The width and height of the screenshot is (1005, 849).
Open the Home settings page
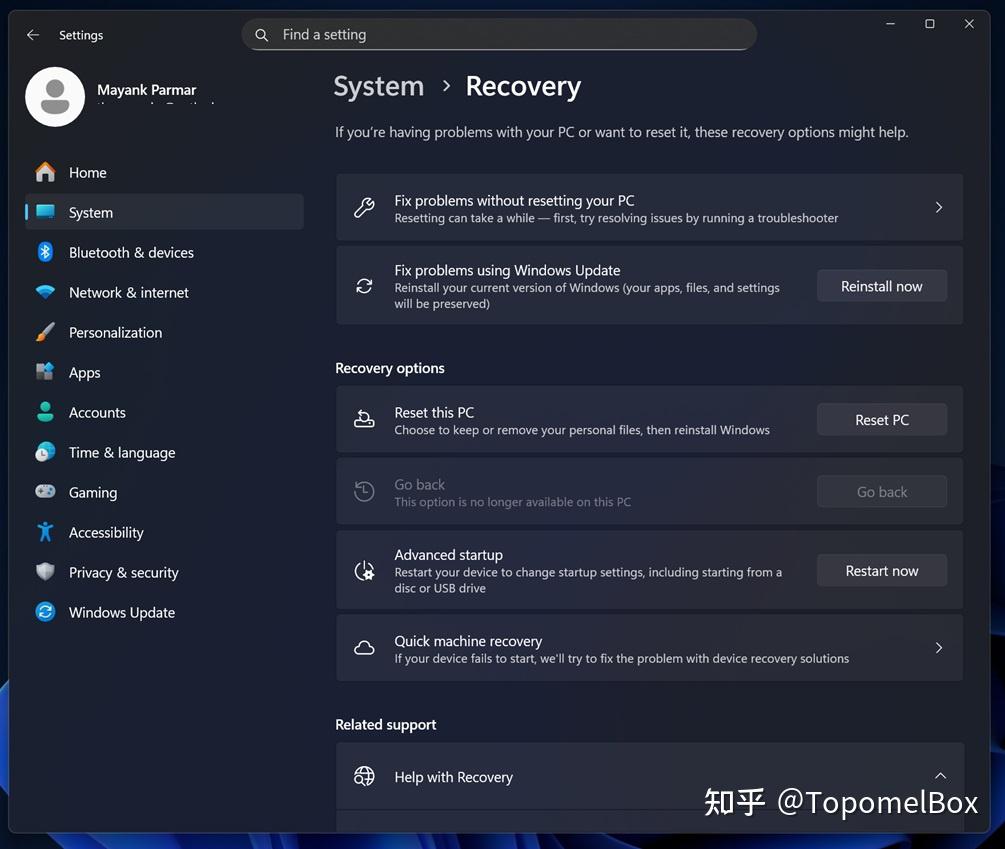164,172
